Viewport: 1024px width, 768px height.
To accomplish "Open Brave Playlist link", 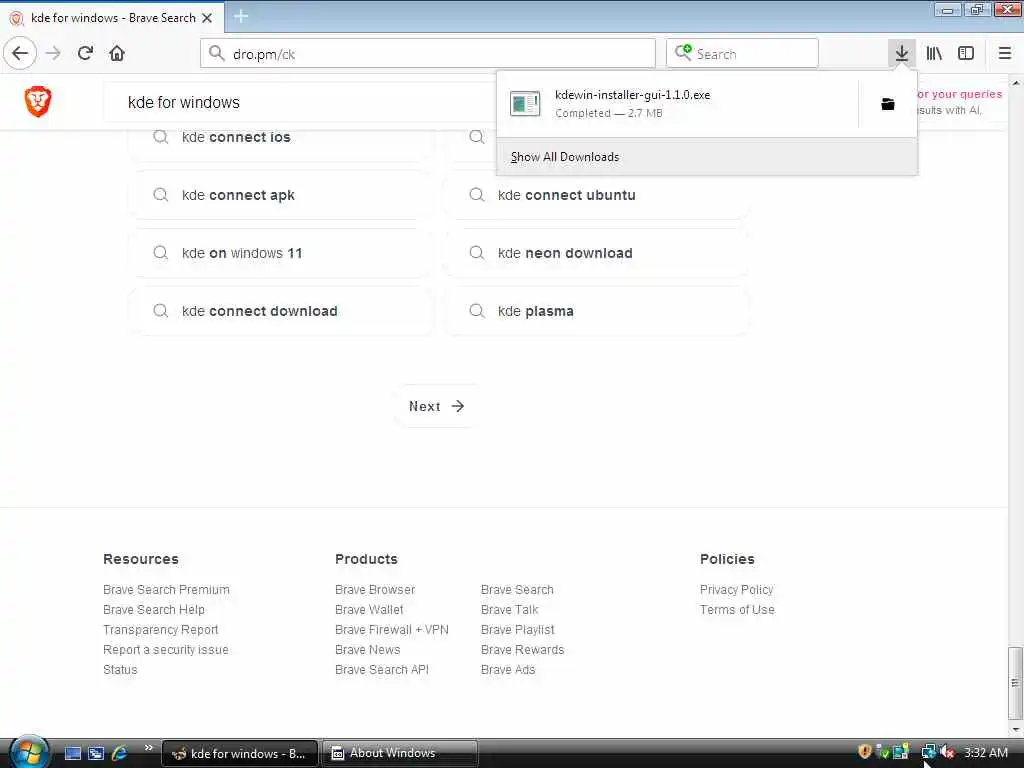I will 517,630.
